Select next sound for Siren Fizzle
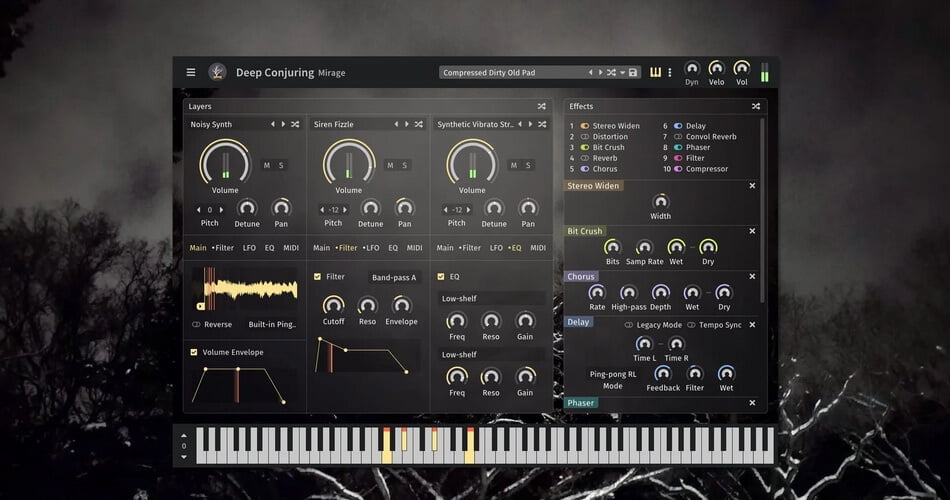This screenshot has height=500, width=950. coord(407,124)
